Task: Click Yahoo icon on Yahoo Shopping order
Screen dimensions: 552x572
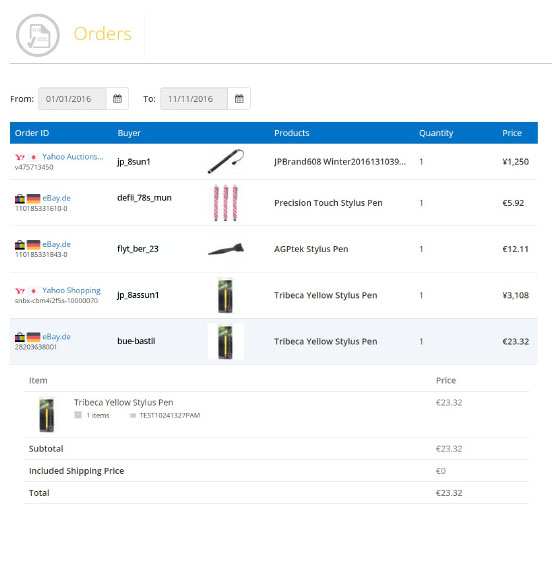Action: point(20,291)
